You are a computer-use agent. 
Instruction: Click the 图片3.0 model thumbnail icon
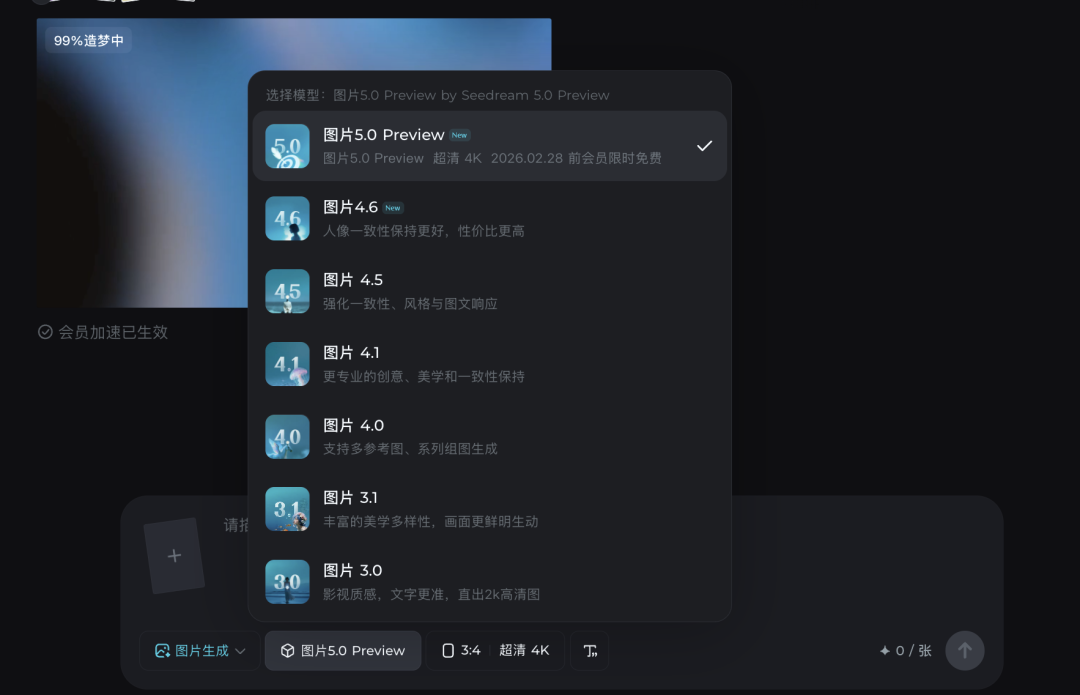[287, 582]
